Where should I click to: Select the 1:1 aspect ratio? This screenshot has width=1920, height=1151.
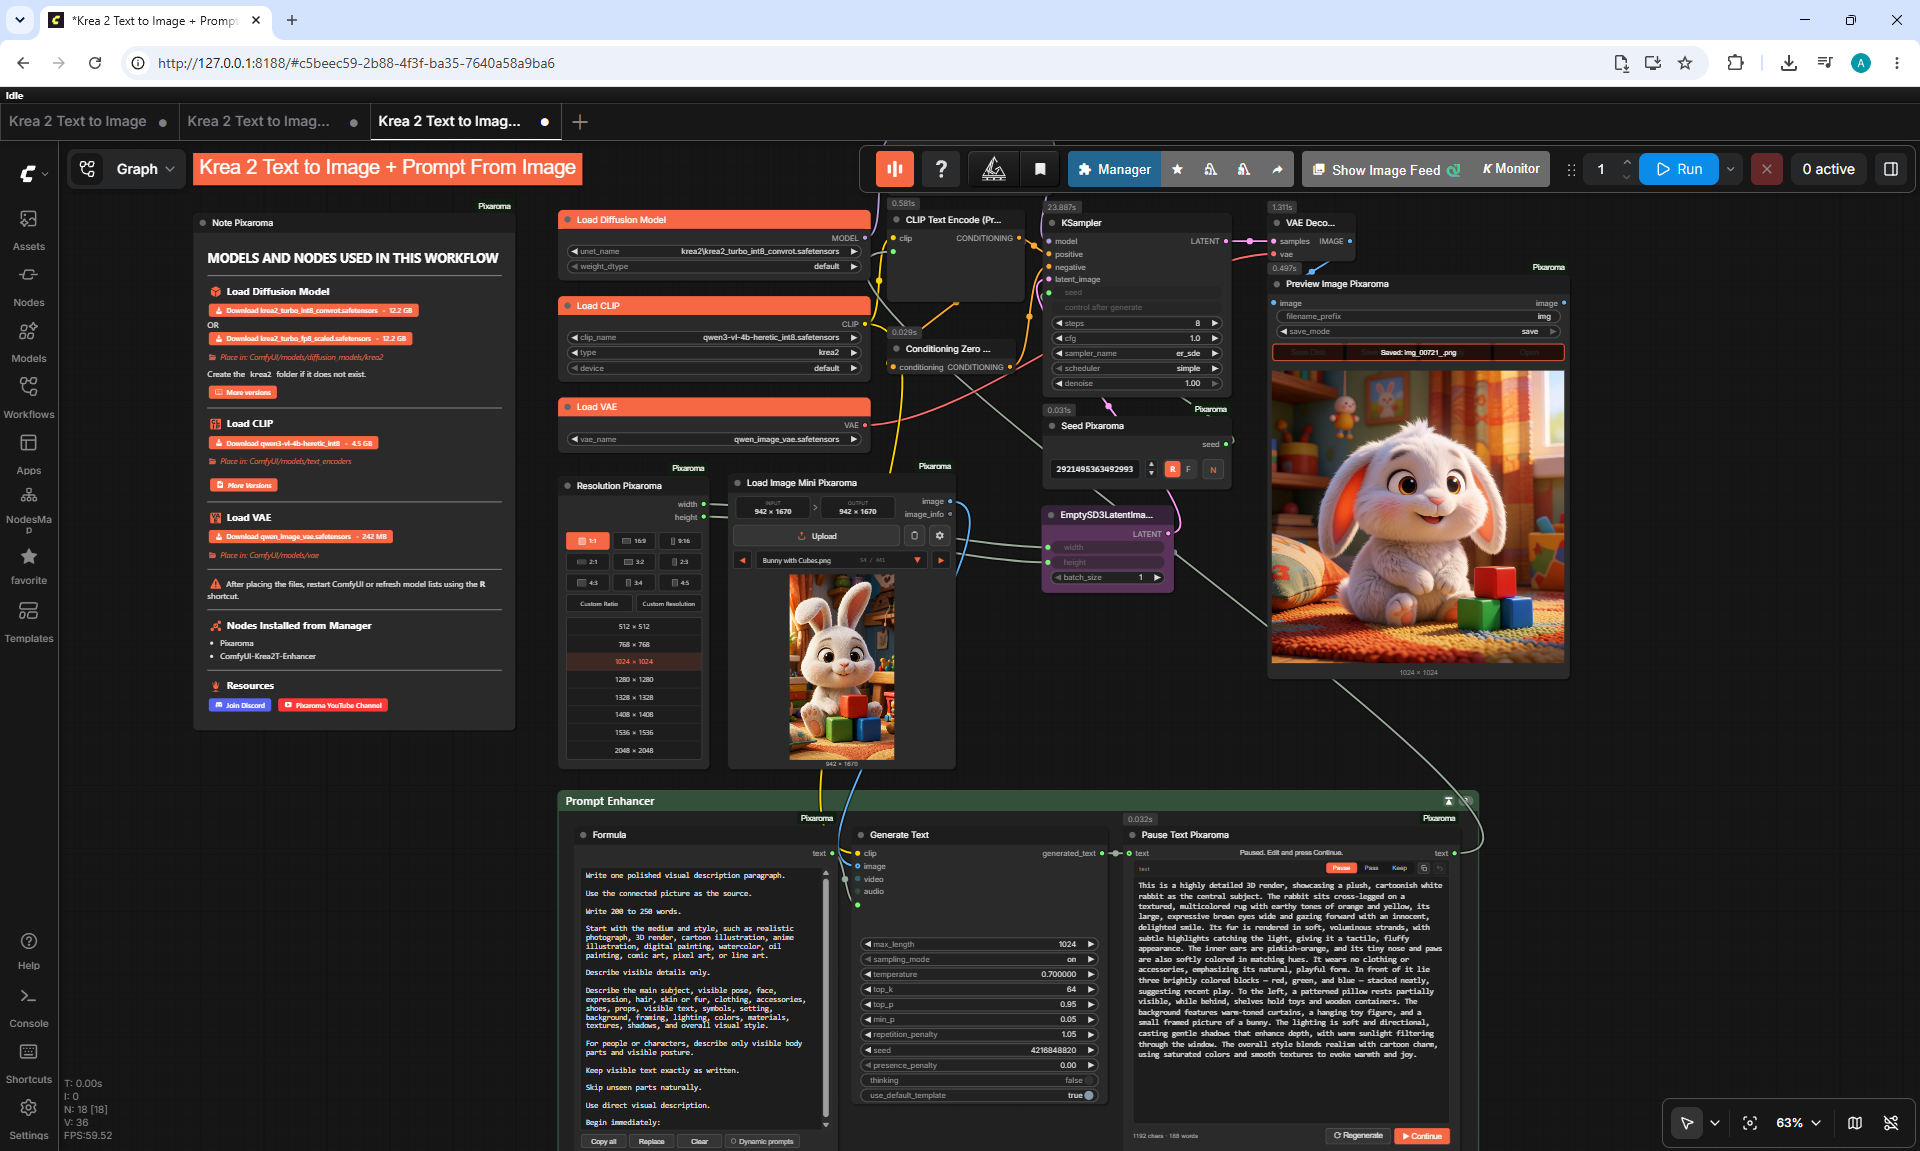click(x=588, y=541)
